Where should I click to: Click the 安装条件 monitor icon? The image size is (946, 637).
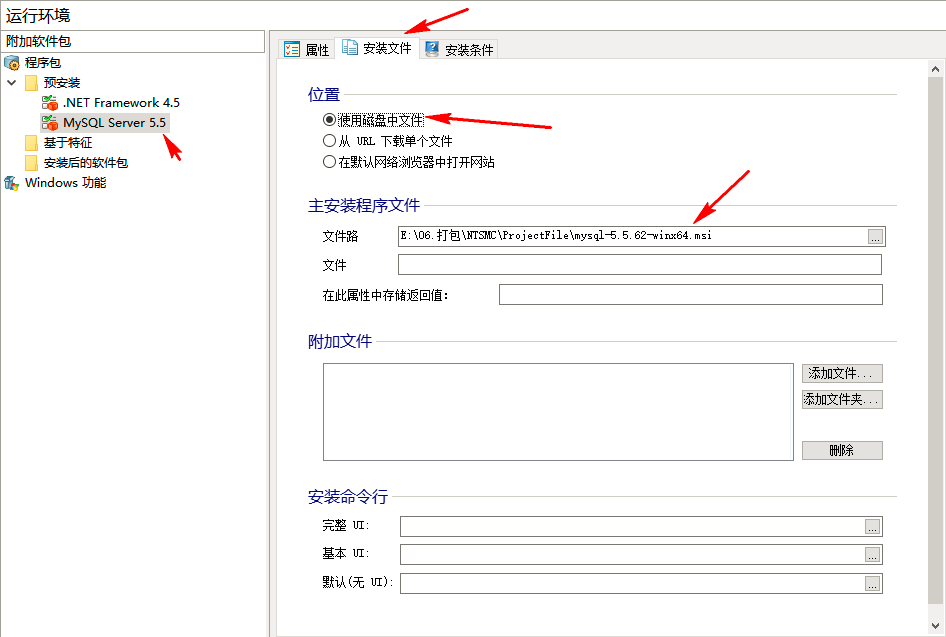(434, 48)
